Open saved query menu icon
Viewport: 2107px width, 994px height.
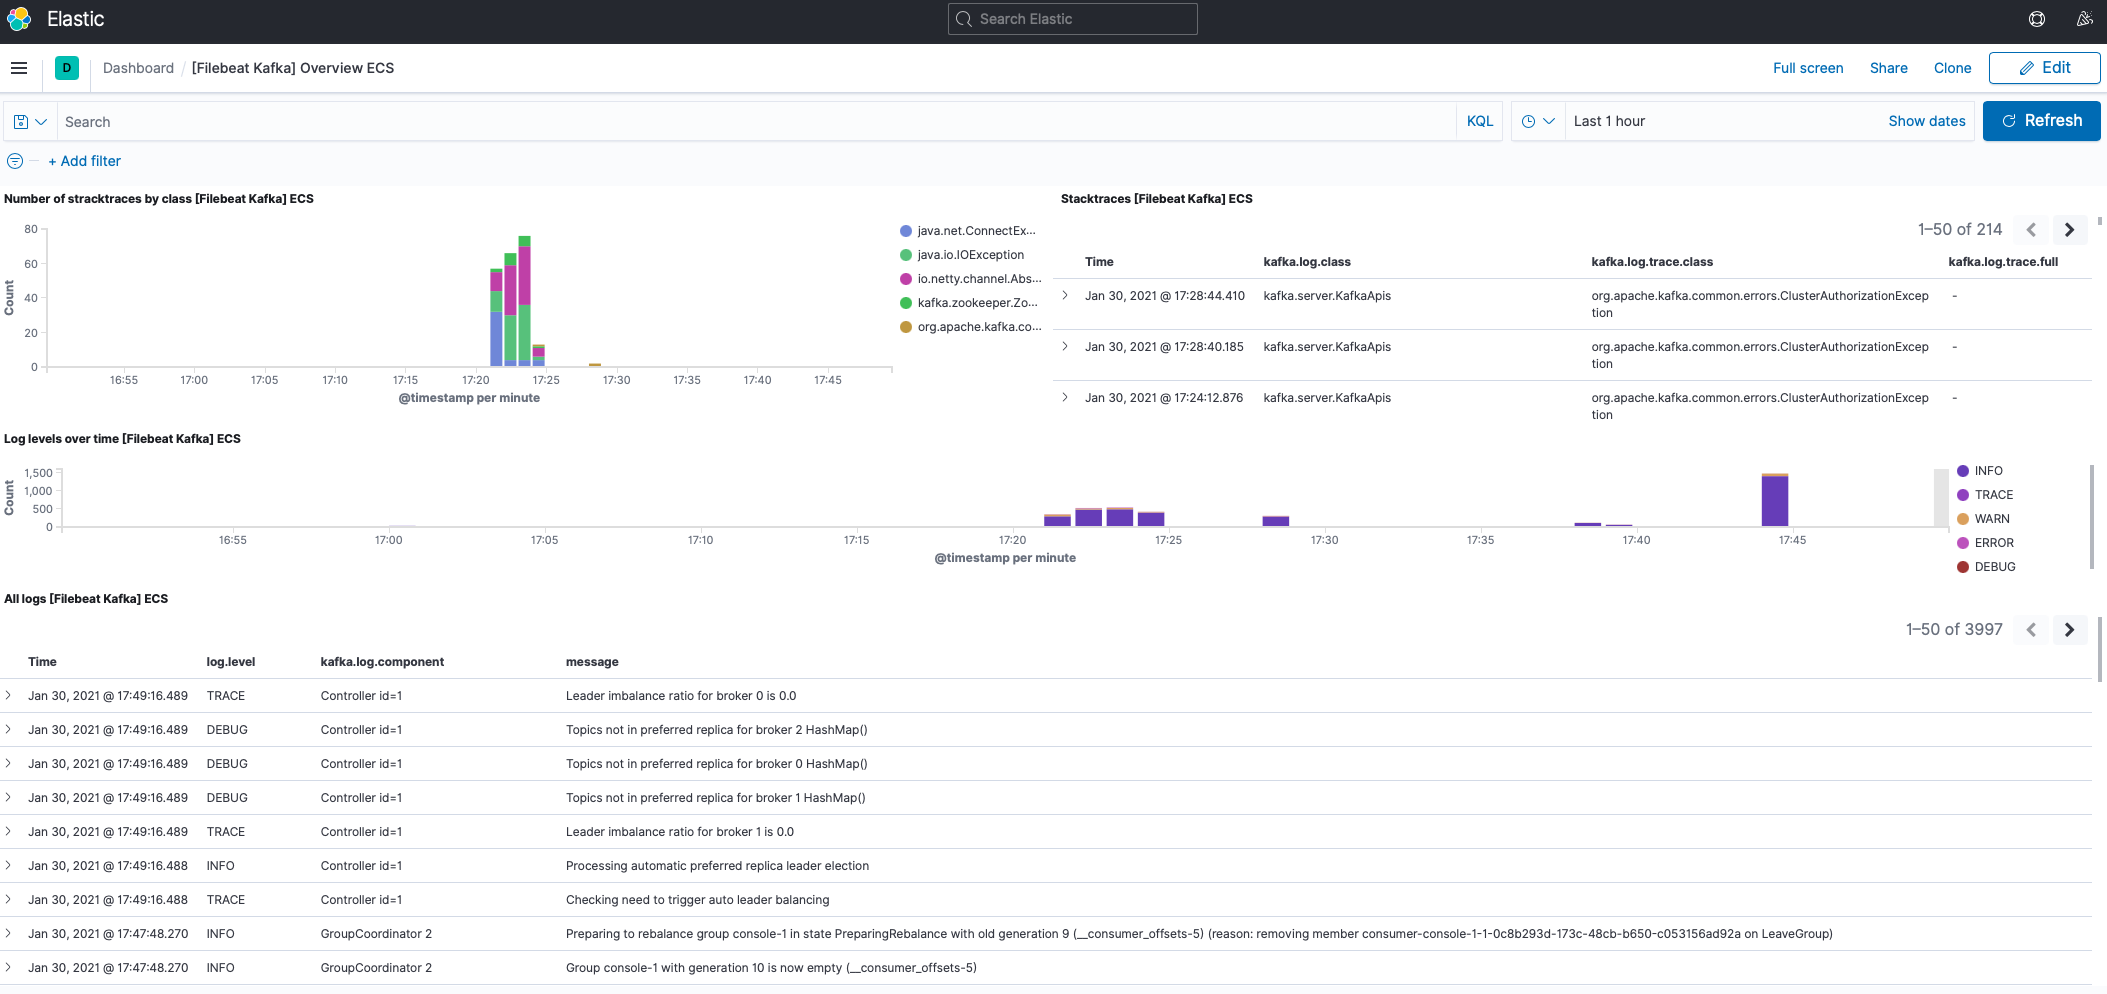click(x=30, y=122)
